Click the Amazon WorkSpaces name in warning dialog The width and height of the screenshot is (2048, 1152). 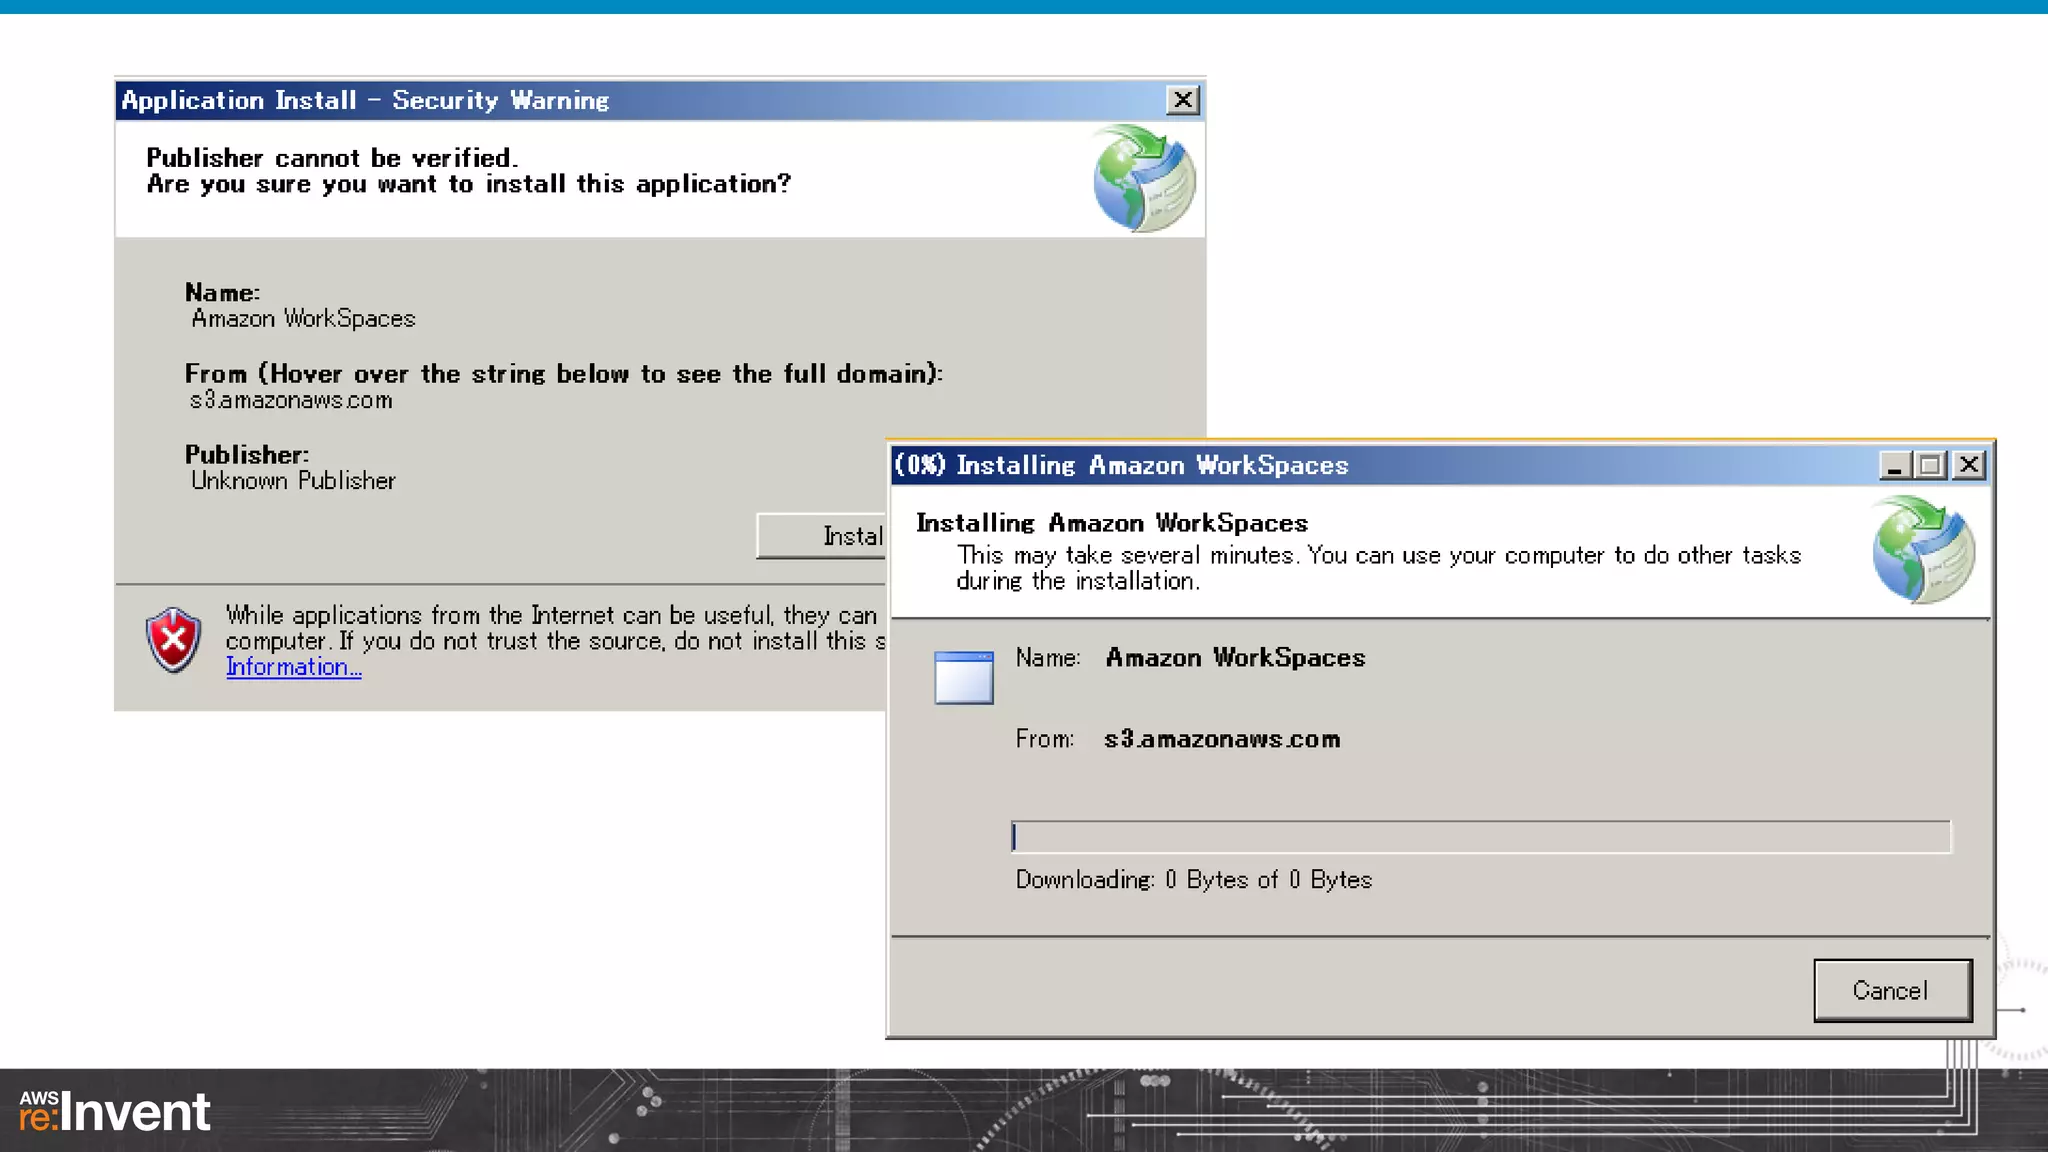tap(303, 319)
